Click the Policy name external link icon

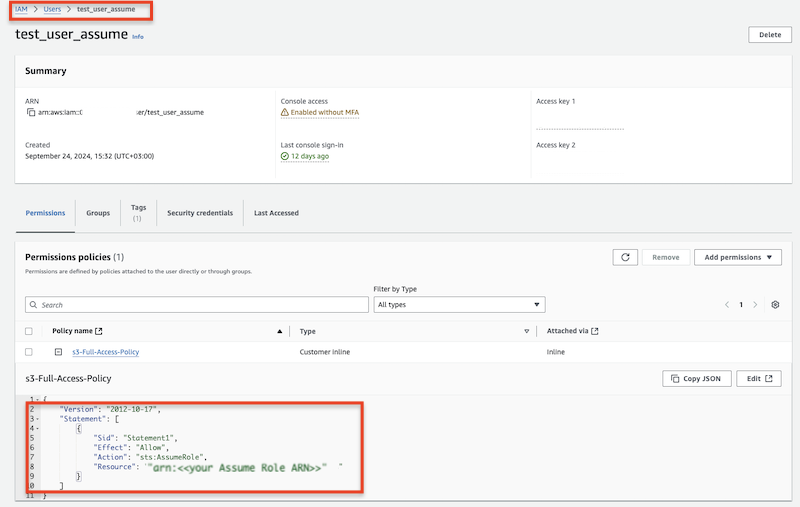point(99,331)
